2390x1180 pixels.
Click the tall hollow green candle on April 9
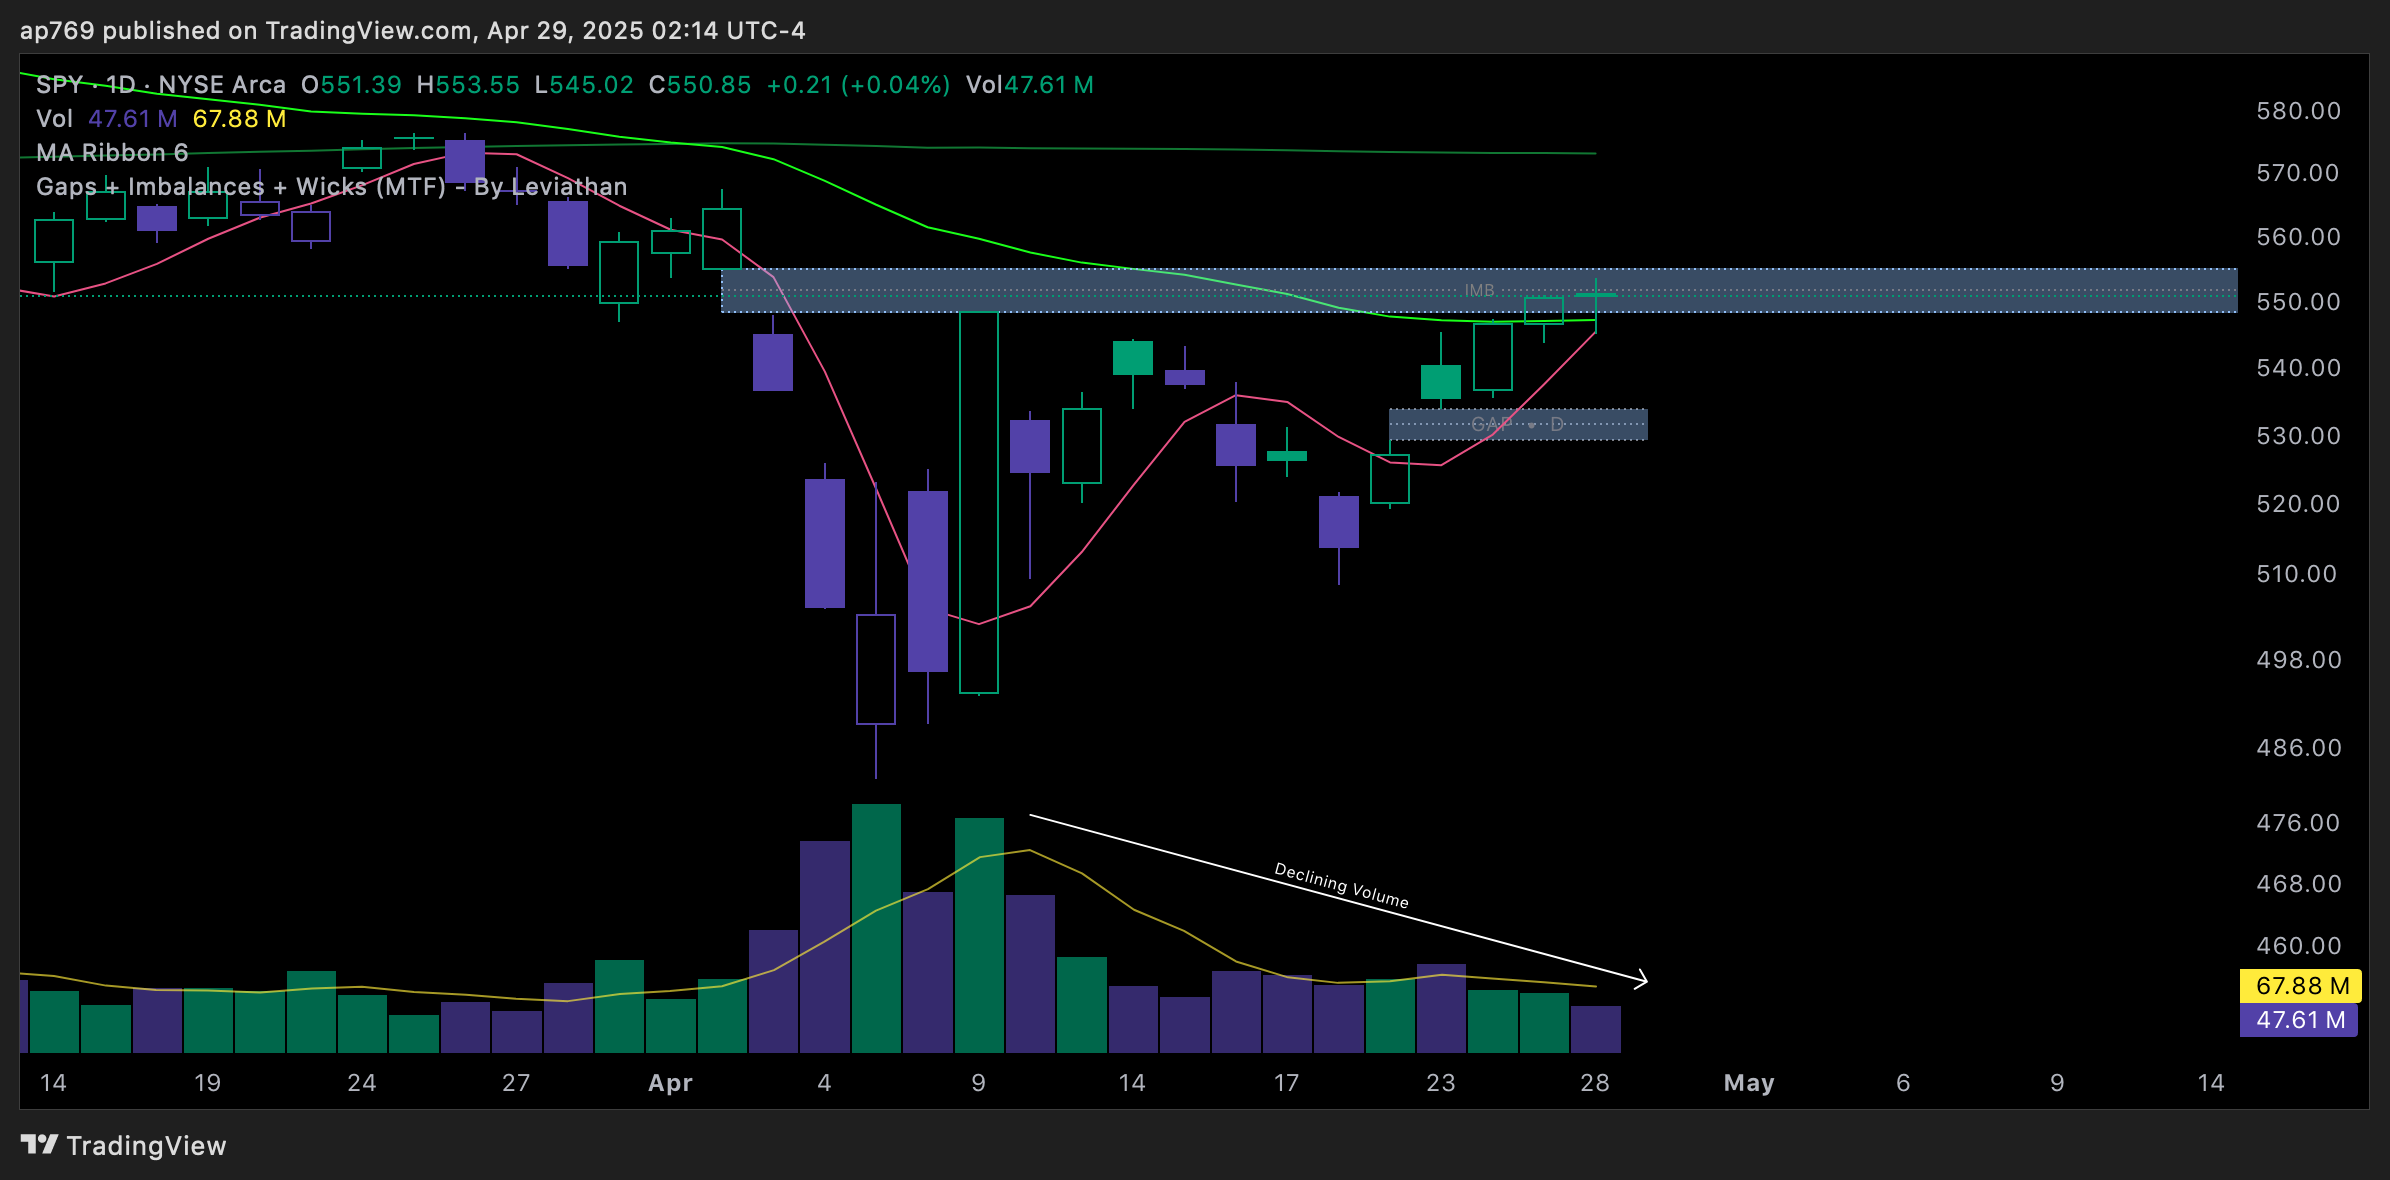979,502
